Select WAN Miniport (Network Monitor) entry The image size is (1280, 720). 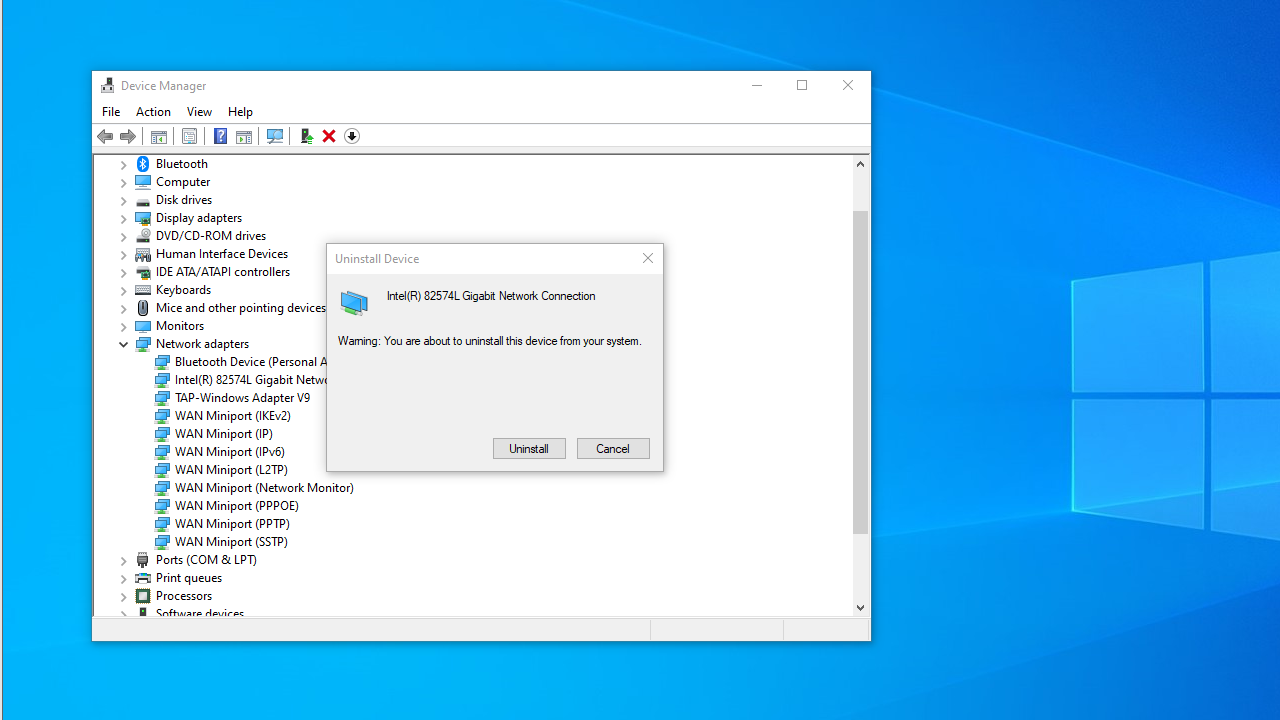point(264,488)
